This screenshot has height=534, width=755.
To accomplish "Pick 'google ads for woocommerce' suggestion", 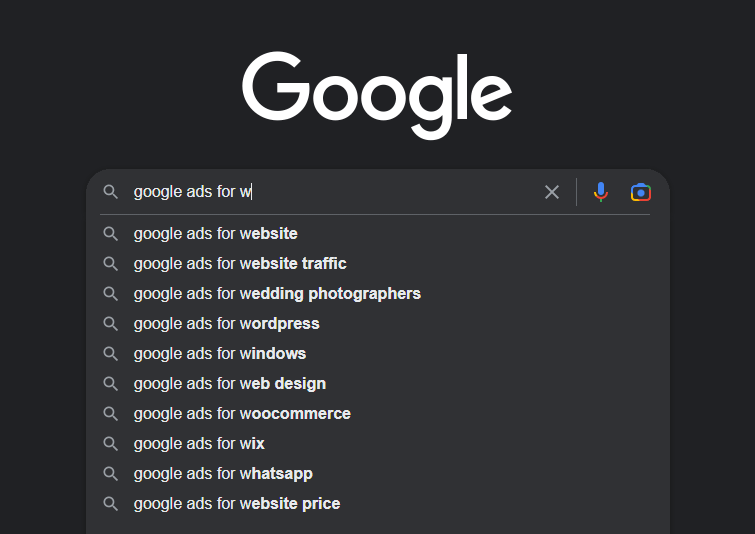I will pos(242,414).
